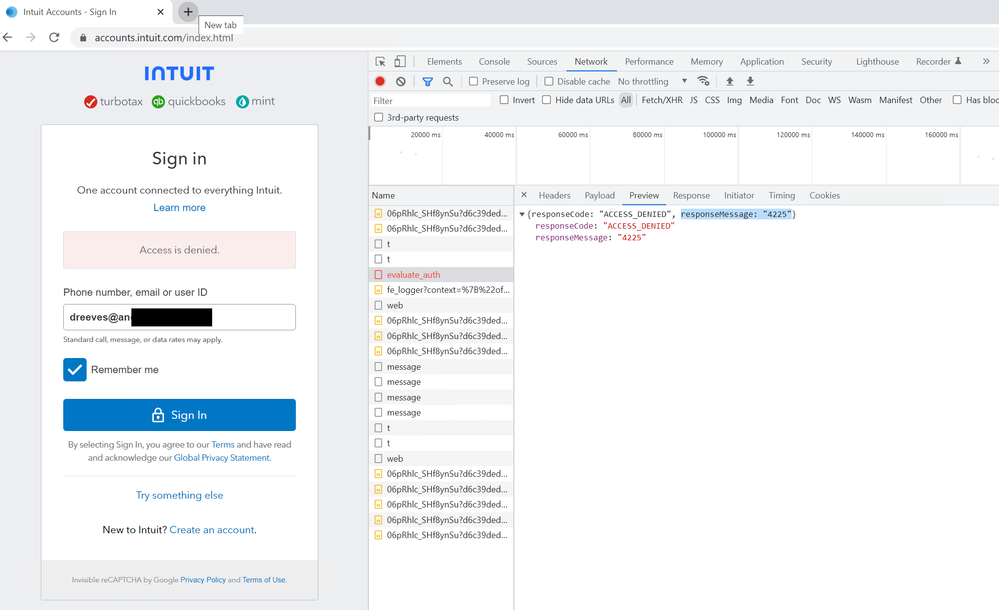Switch to the Console tab

point(494,62)
